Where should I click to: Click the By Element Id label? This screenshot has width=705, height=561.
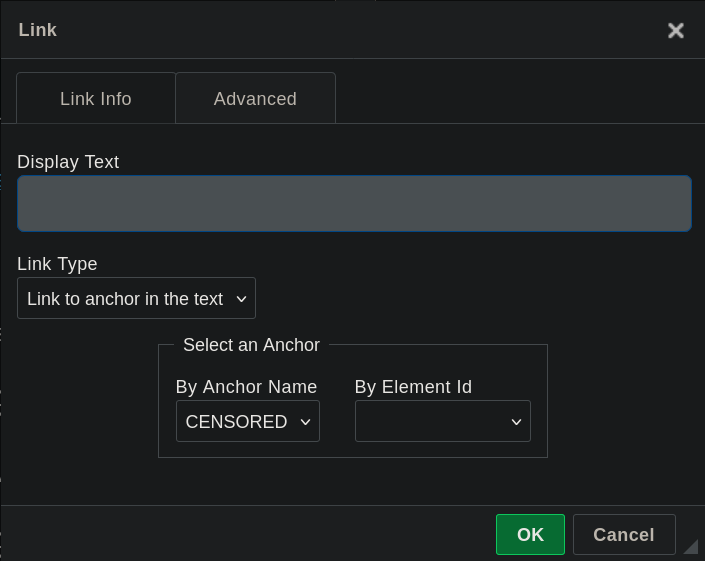coord(413,387)
